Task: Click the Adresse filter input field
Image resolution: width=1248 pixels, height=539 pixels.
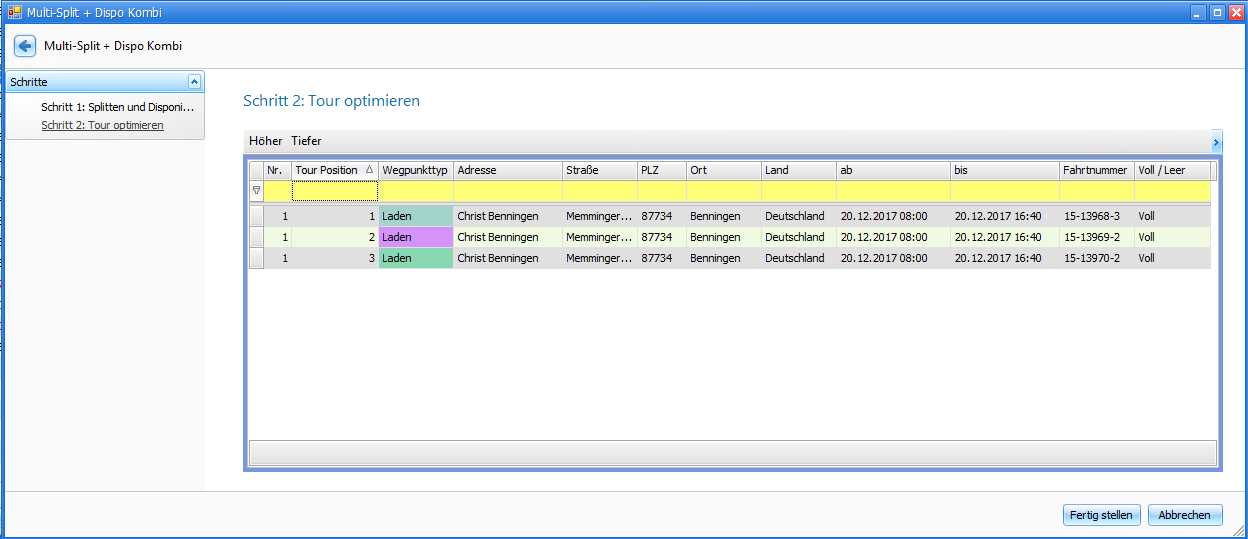Action: coord(507,190)
